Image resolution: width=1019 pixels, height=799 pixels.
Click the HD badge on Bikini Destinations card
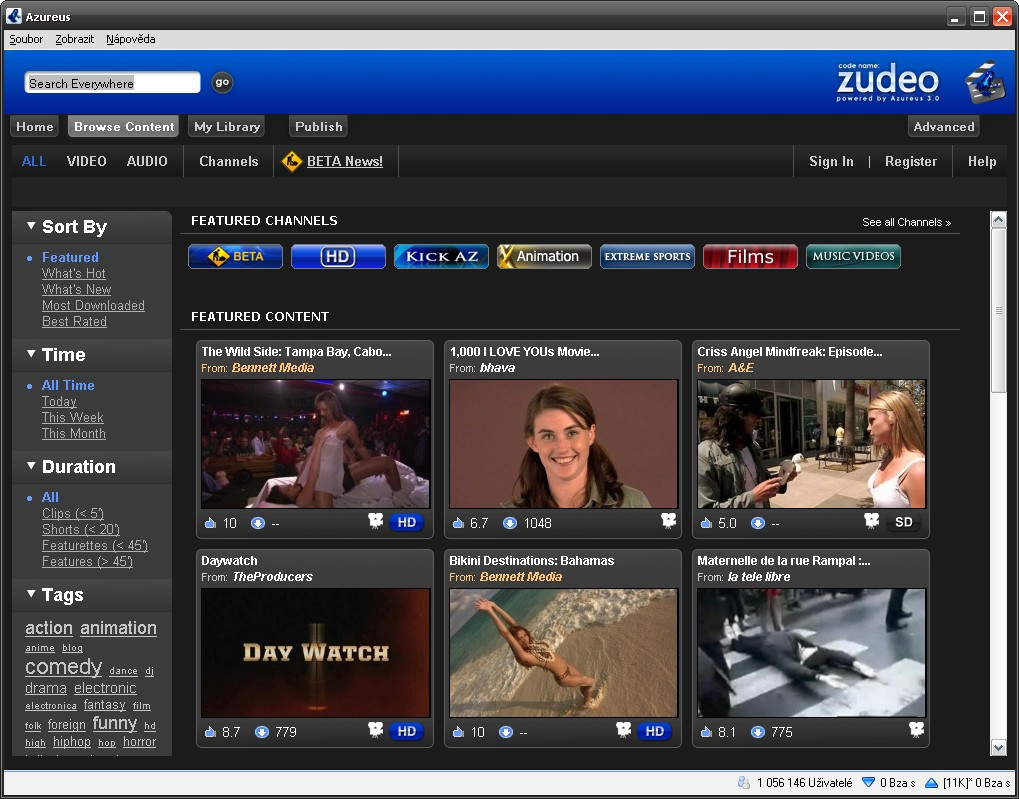(x=654, y=731)
